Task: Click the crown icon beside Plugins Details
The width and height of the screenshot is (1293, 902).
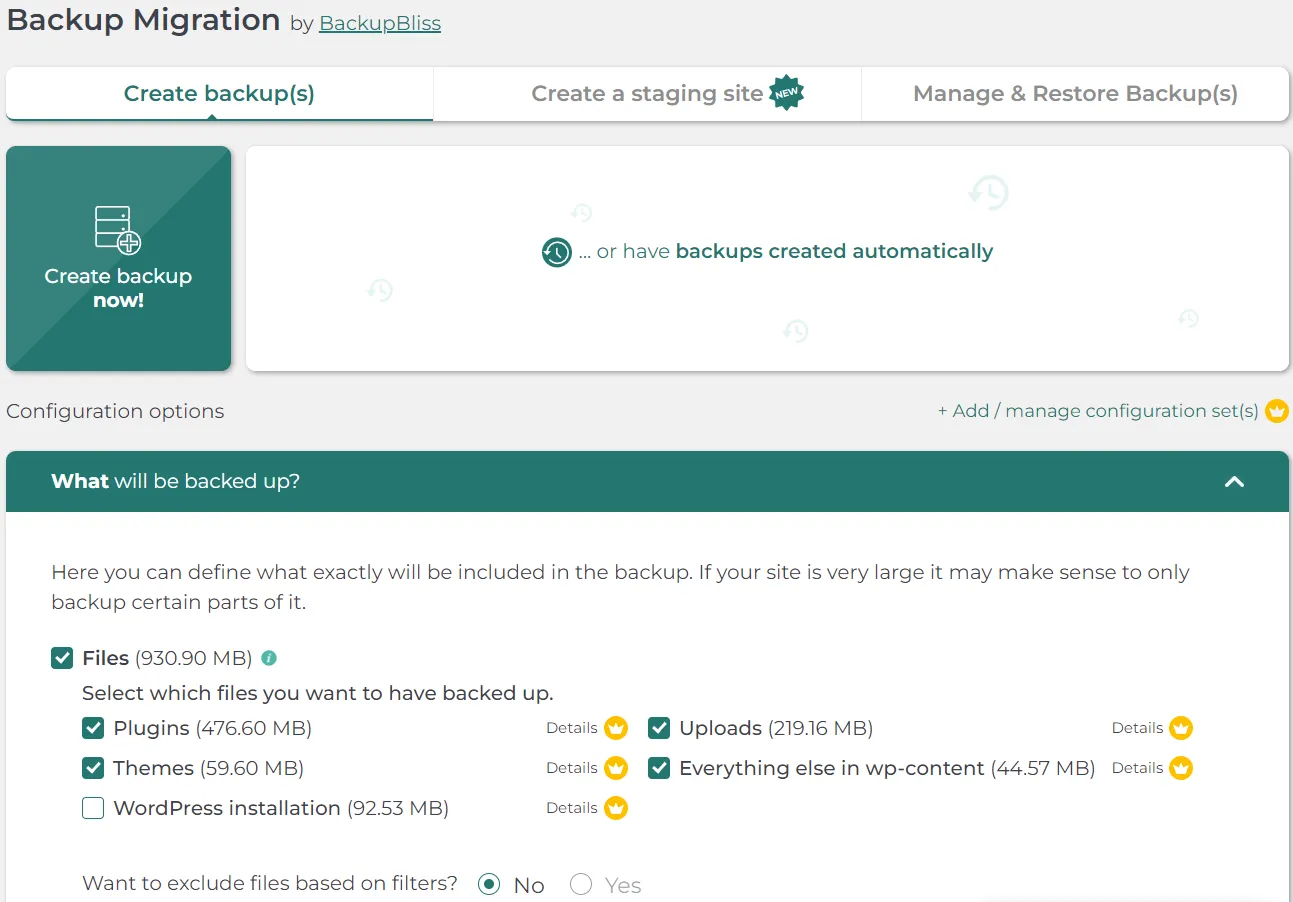Action: pyautogui.click(x=615, y=728)
